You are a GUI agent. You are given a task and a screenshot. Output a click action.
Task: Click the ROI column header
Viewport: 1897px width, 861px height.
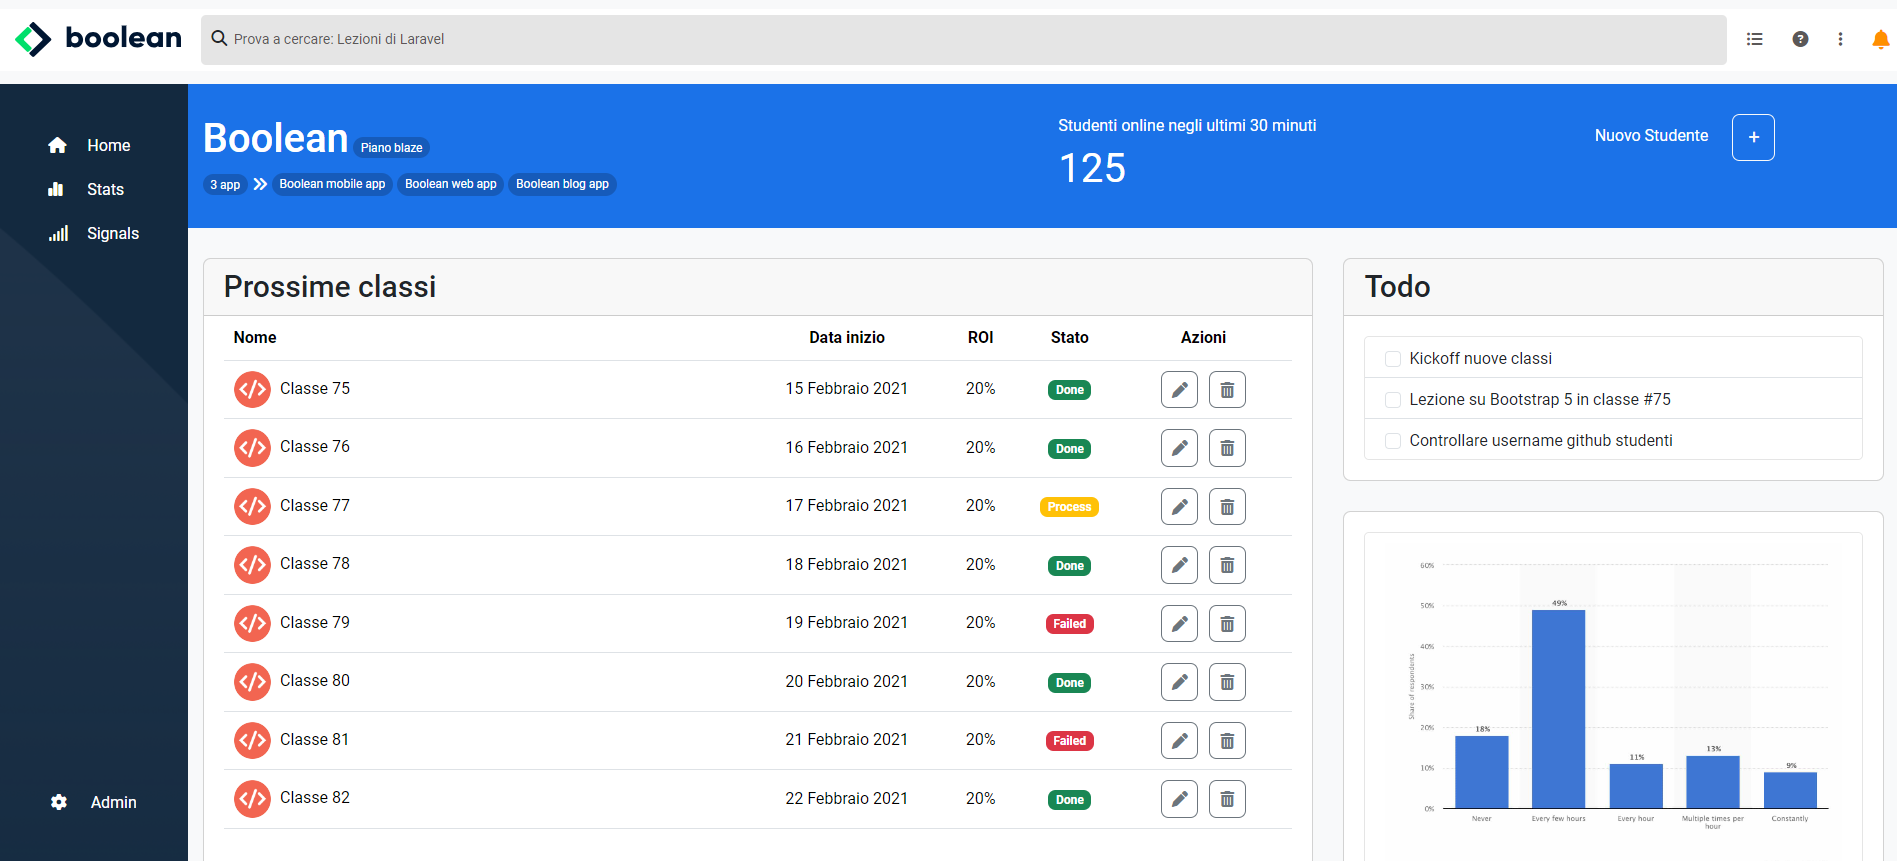tap(980, 338)
